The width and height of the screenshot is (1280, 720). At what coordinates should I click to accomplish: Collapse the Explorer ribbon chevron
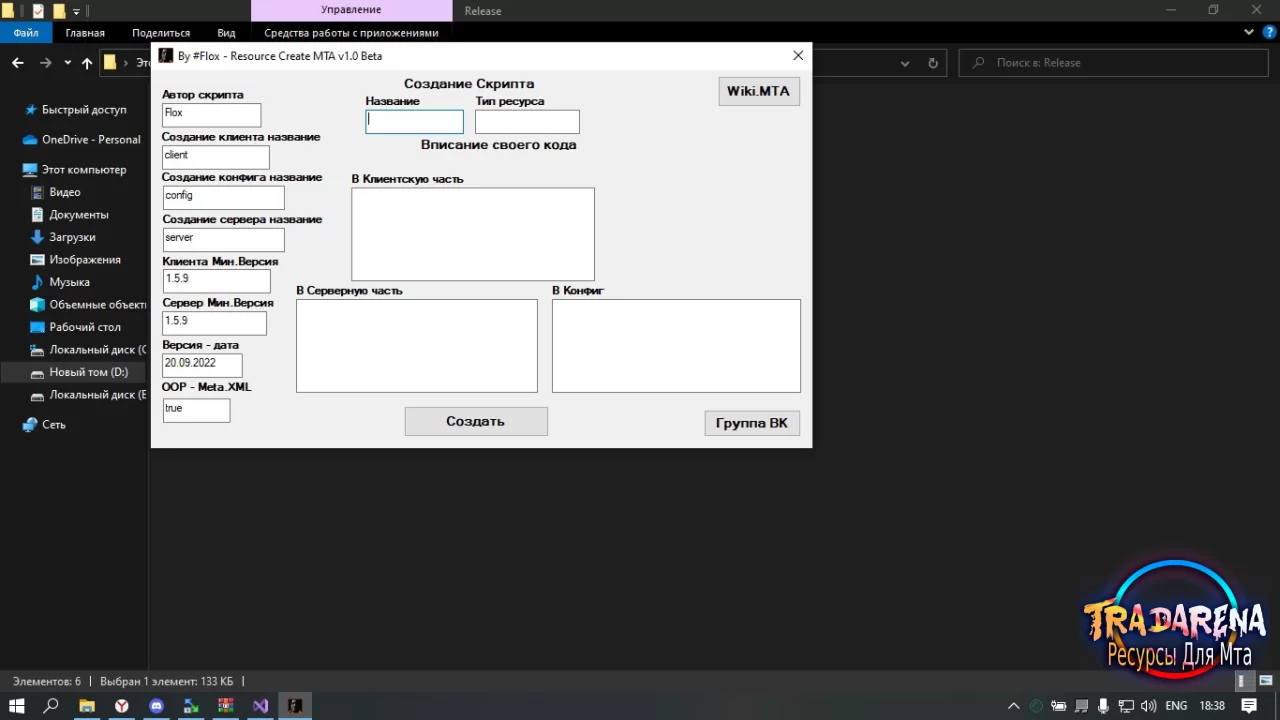pyautogui.click(x=1248, y=32)
